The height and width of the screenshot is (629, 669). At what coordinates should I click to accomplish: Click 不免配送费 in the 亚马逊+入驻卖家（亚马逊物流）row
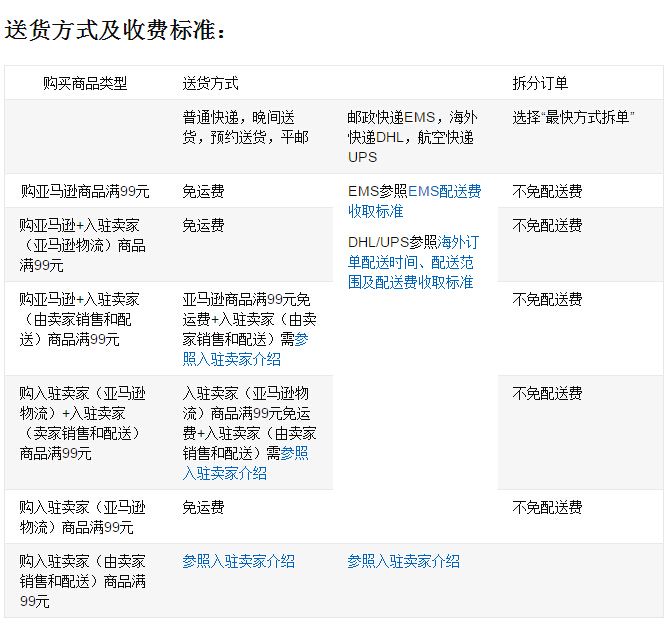point(547,225)
